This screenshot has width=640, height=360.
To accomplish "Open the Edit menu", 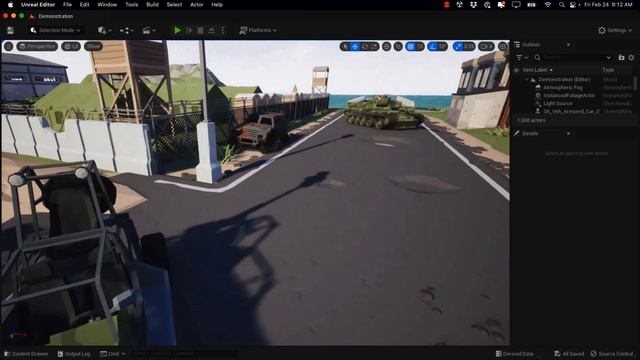I will (x=84, y=4).
